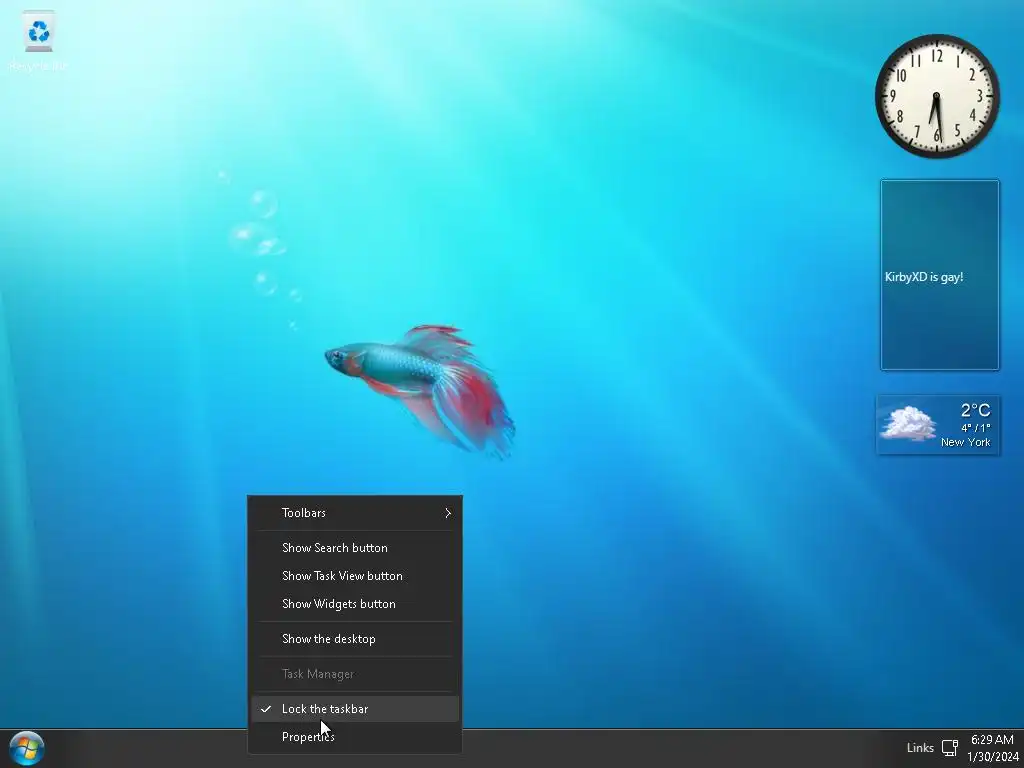This screenshot has width=1024, height=768.
Task: Choose Show Widgets button
Action: [355, 604]
